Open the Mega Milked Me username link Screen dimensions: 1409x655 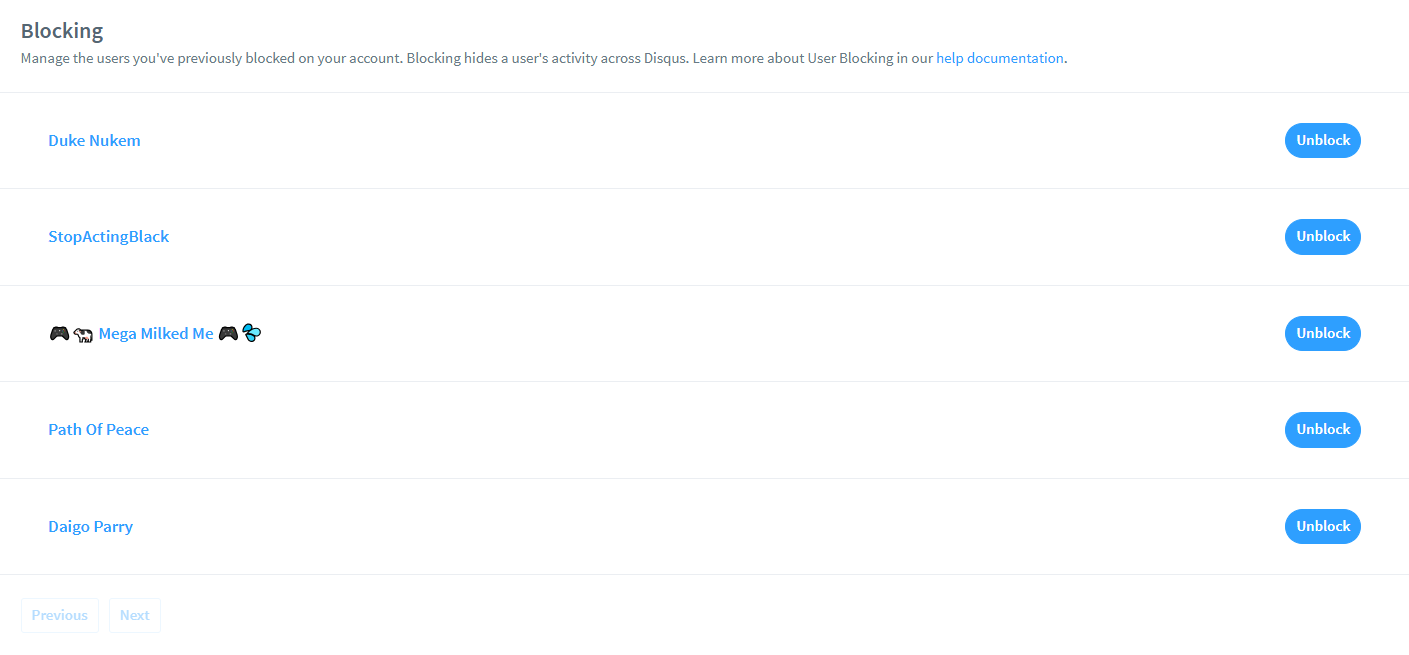[156, 334]
